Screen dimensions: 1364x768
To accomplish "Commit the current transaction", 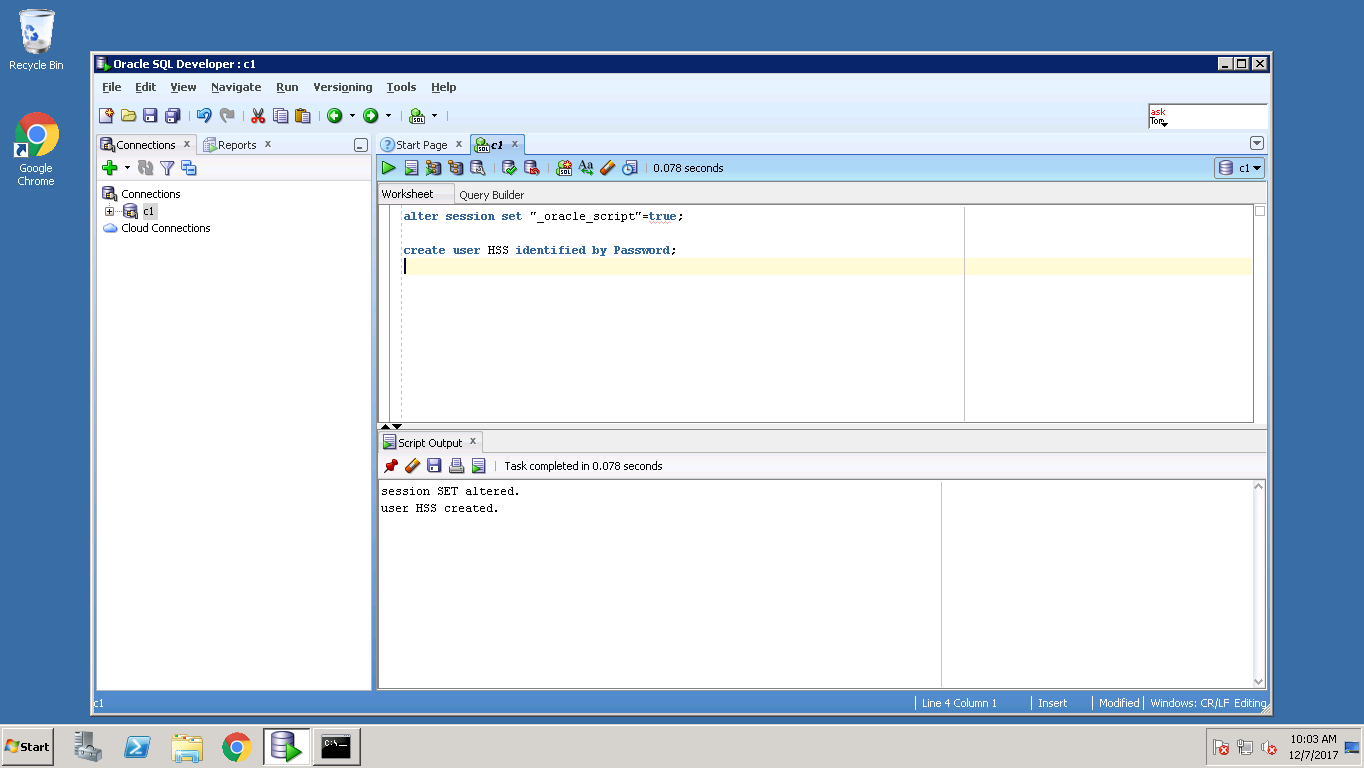I will 509,167.
